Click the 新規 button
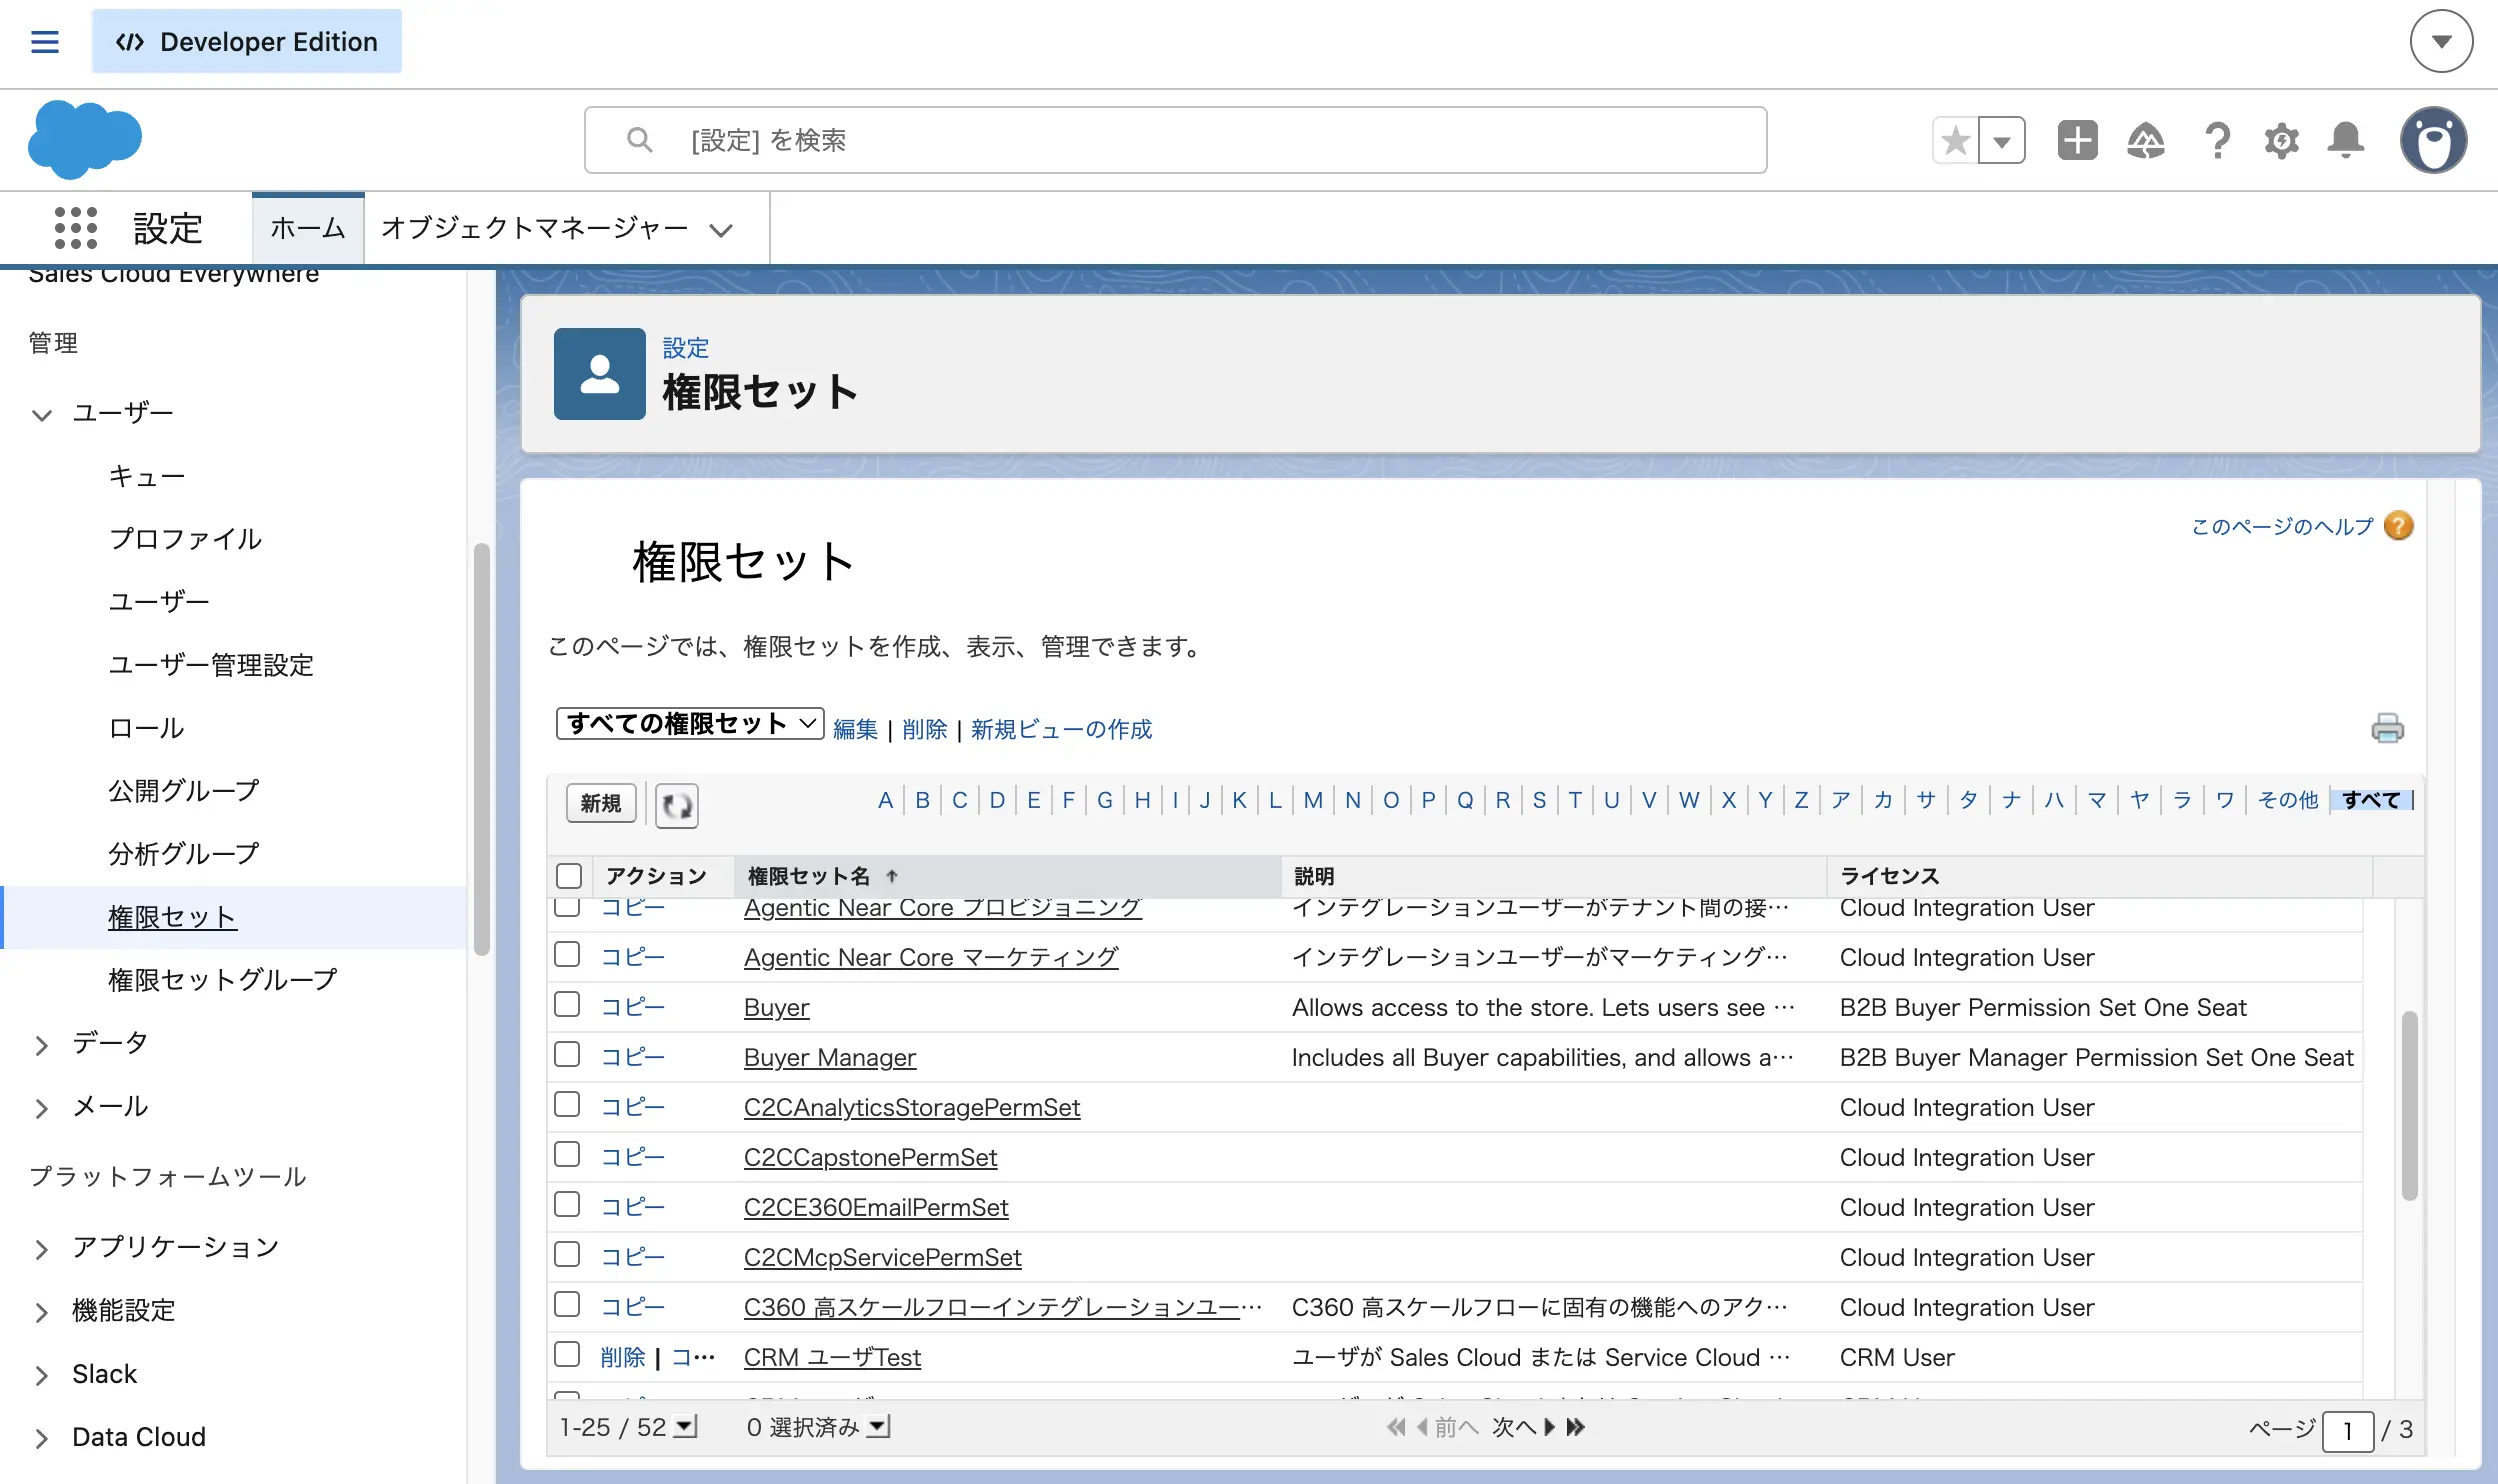2498x1484 pixels. click(601, 803)
